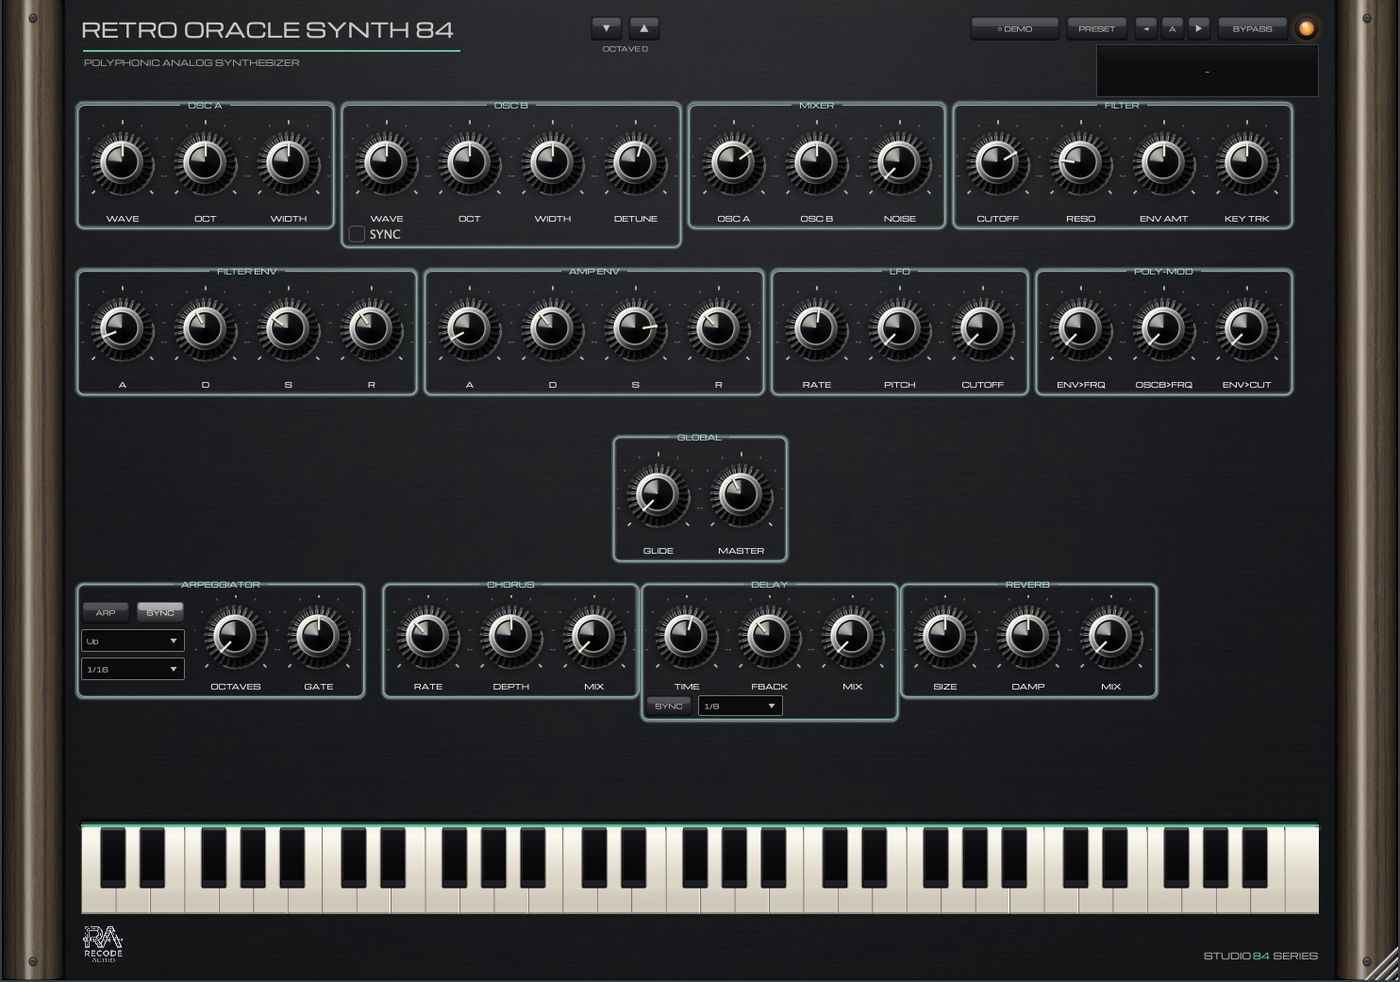Image resolution: width=1400 pixels, height=982 pixels.
Task: Click the Amp Env sustain S knob
Action: [x=635, y=329]
